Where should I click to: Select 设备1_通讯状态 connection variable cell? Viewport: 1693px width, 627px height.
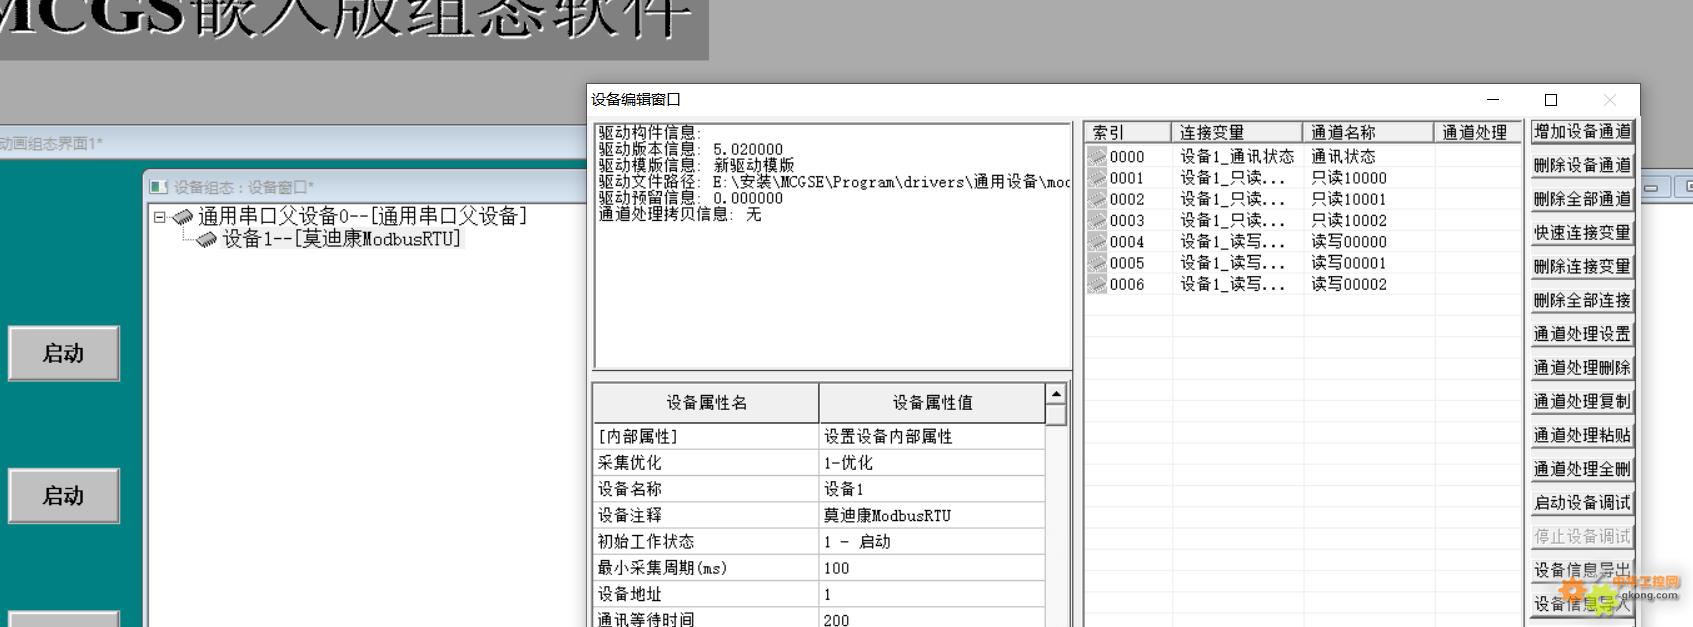tap(1237, 156)
